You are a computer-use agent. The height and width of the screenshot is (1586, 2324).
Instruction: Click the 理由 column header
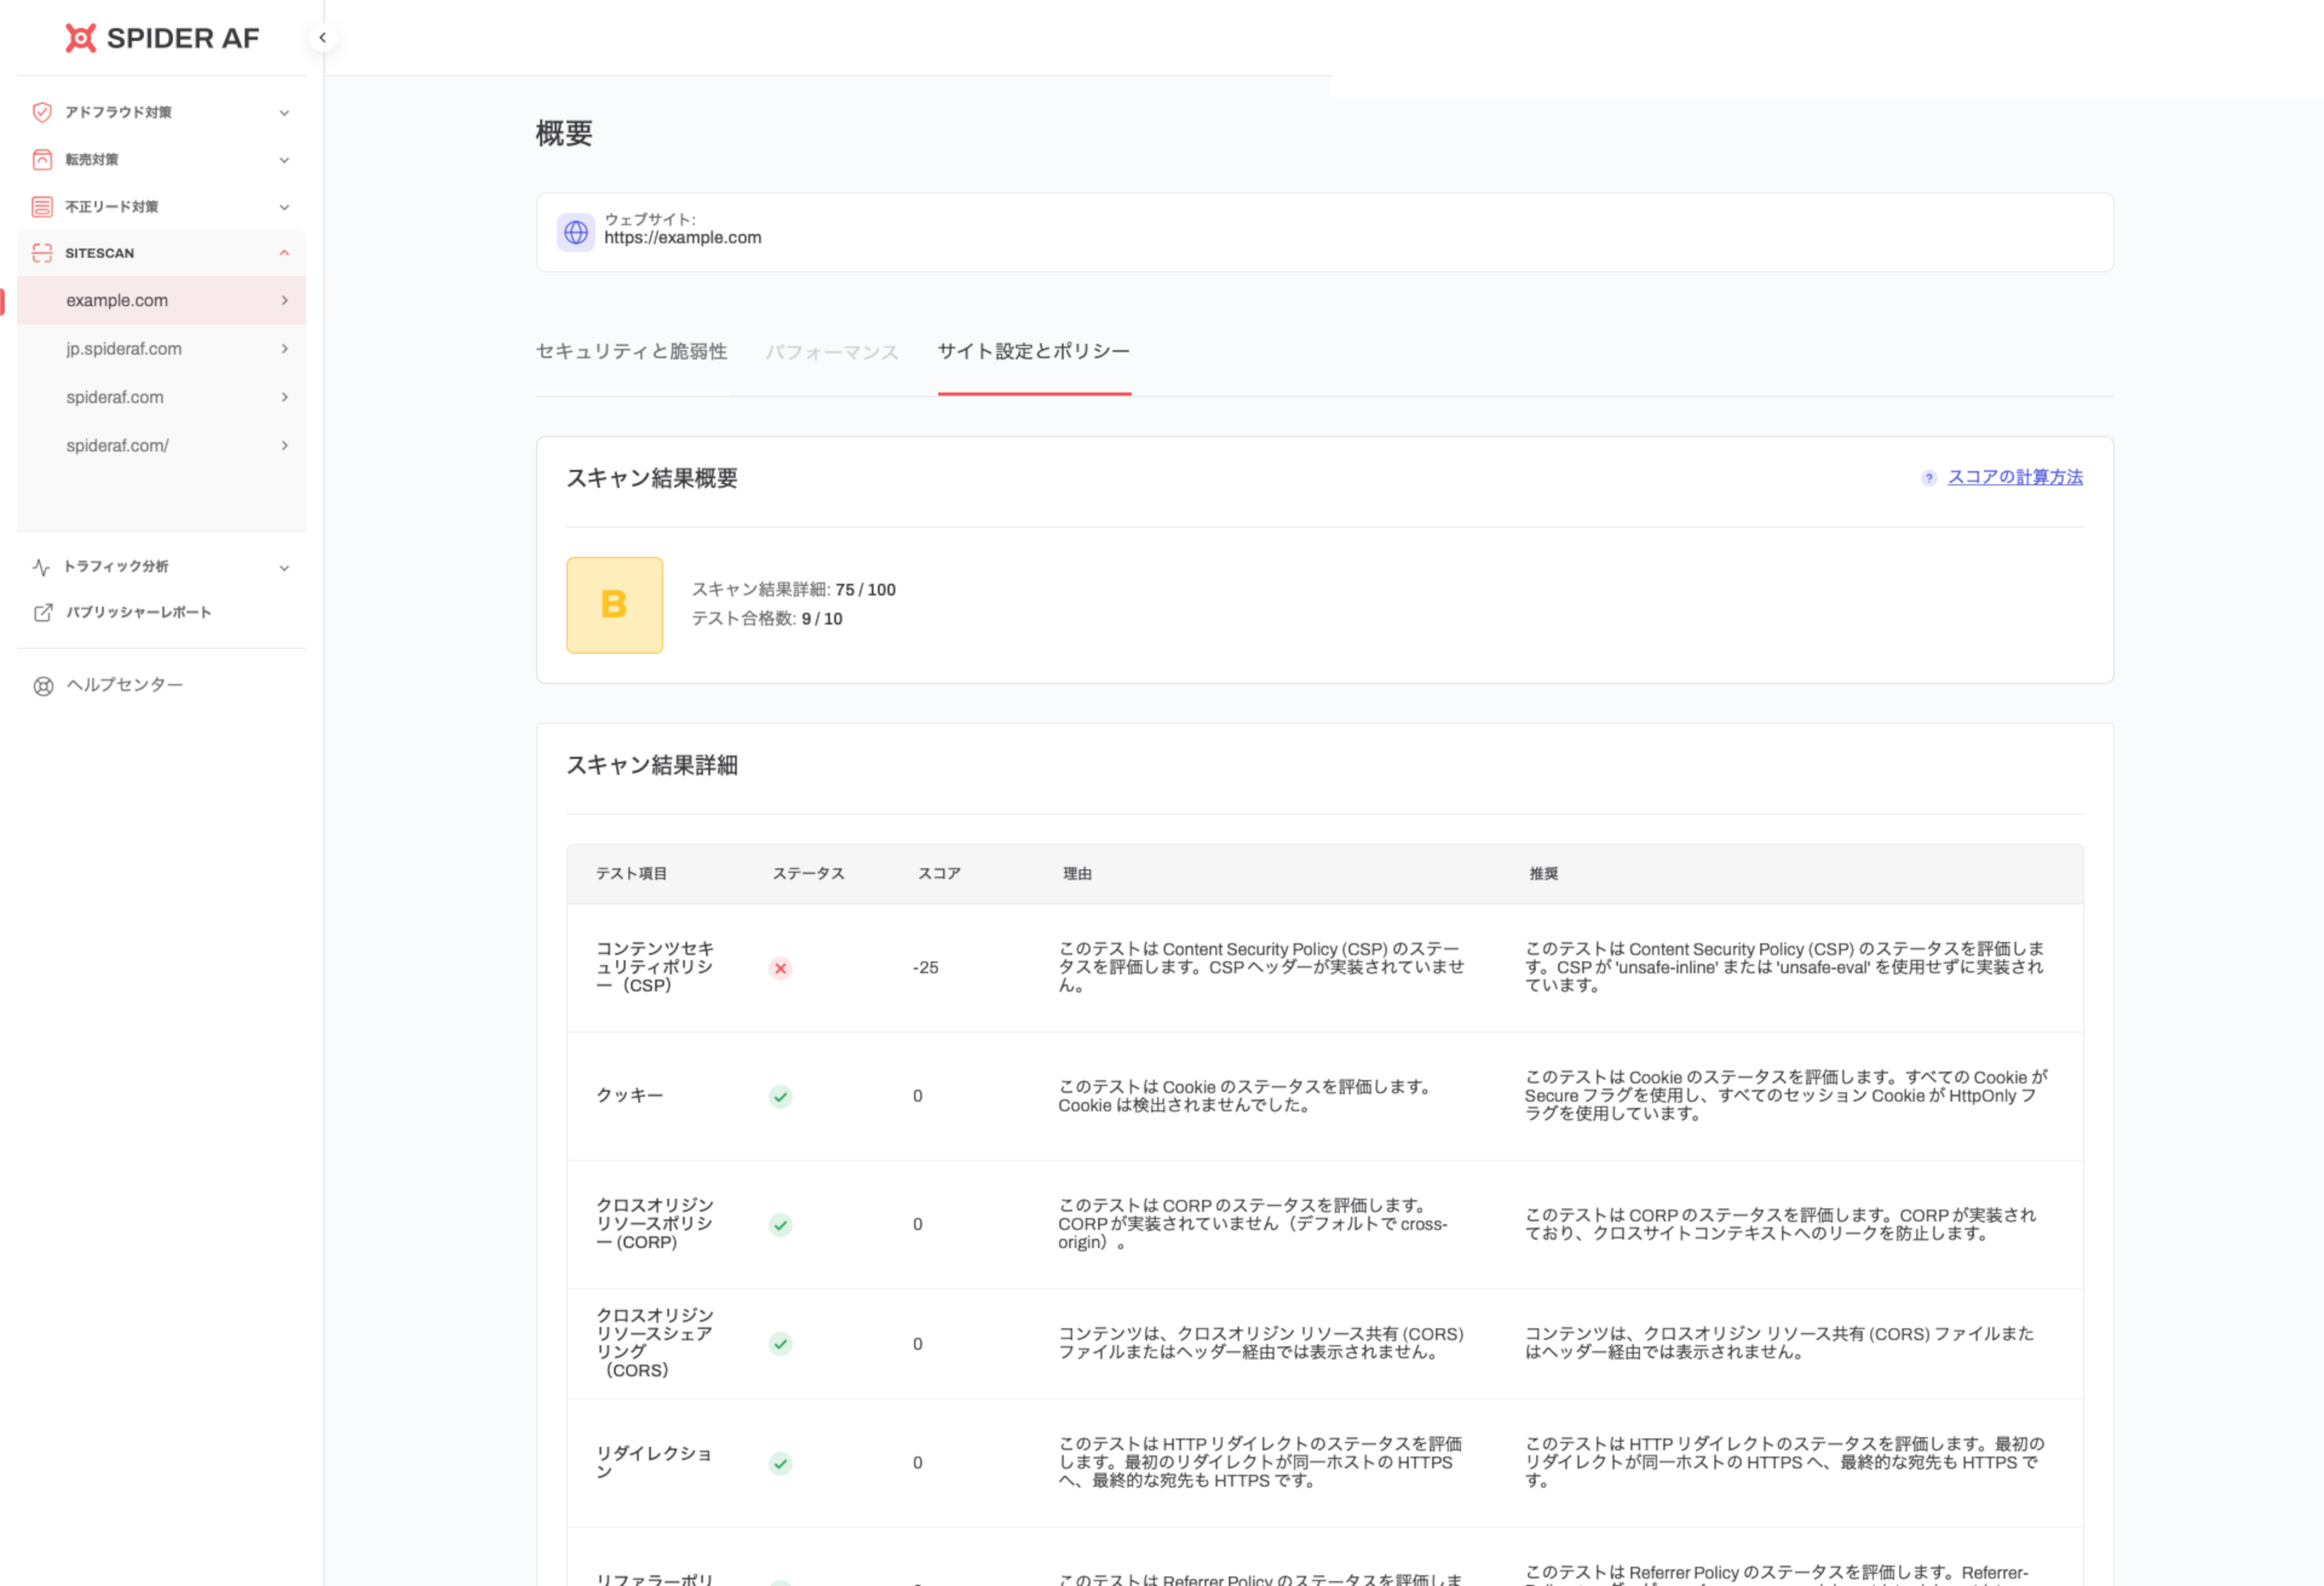1077,873
